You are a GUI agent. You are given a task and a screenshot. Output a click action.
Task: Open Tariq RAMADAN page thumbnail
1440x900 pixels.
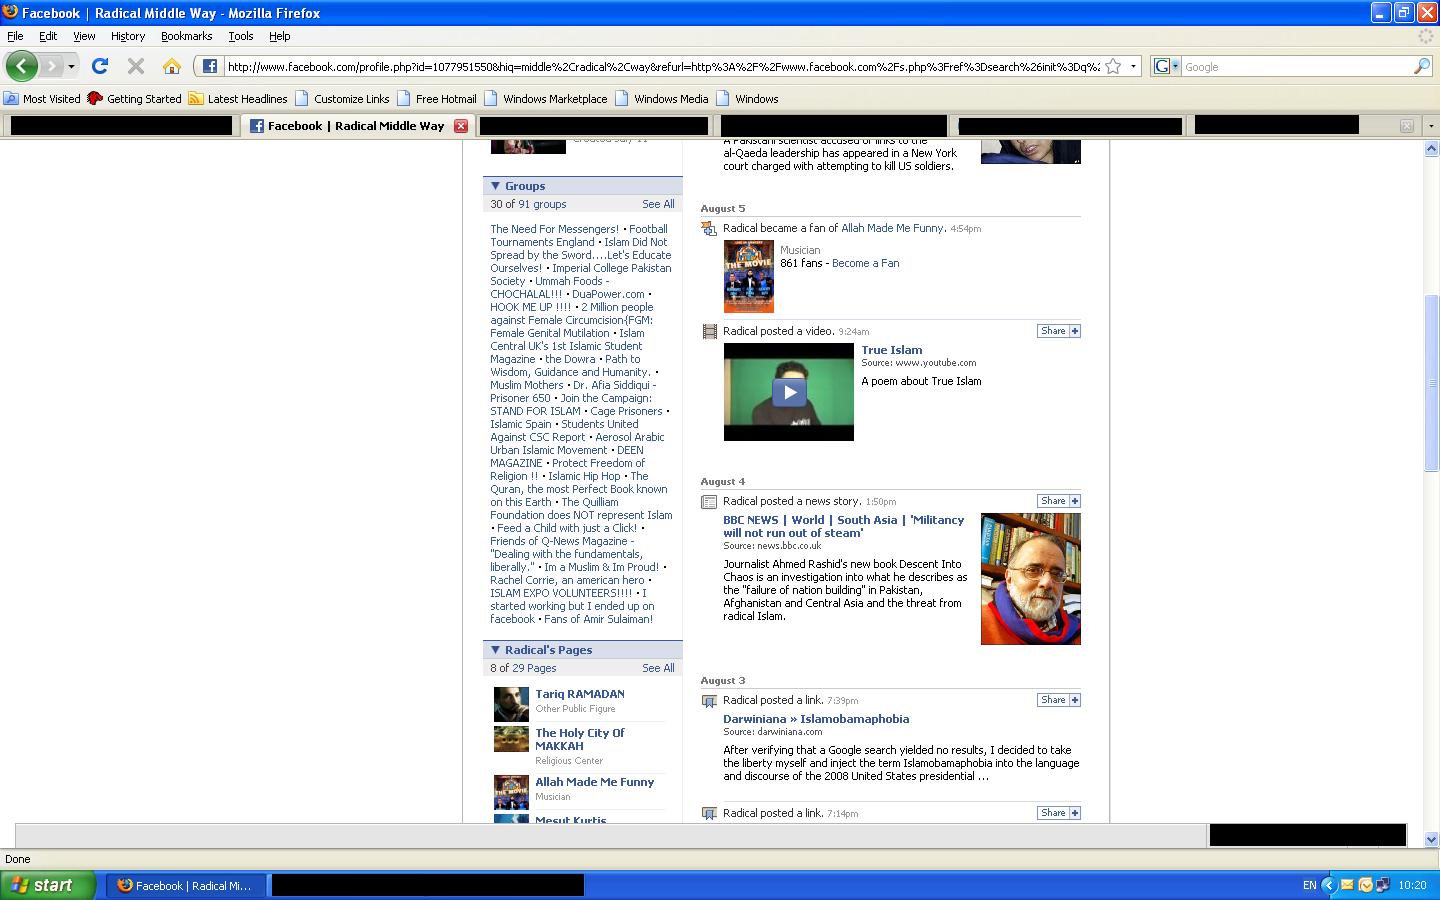point(511,704)
